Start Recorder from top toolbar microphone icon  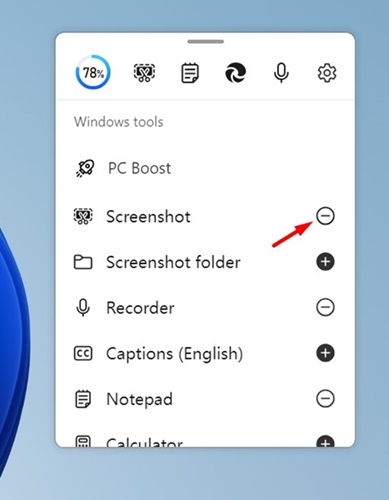(281, 73)
